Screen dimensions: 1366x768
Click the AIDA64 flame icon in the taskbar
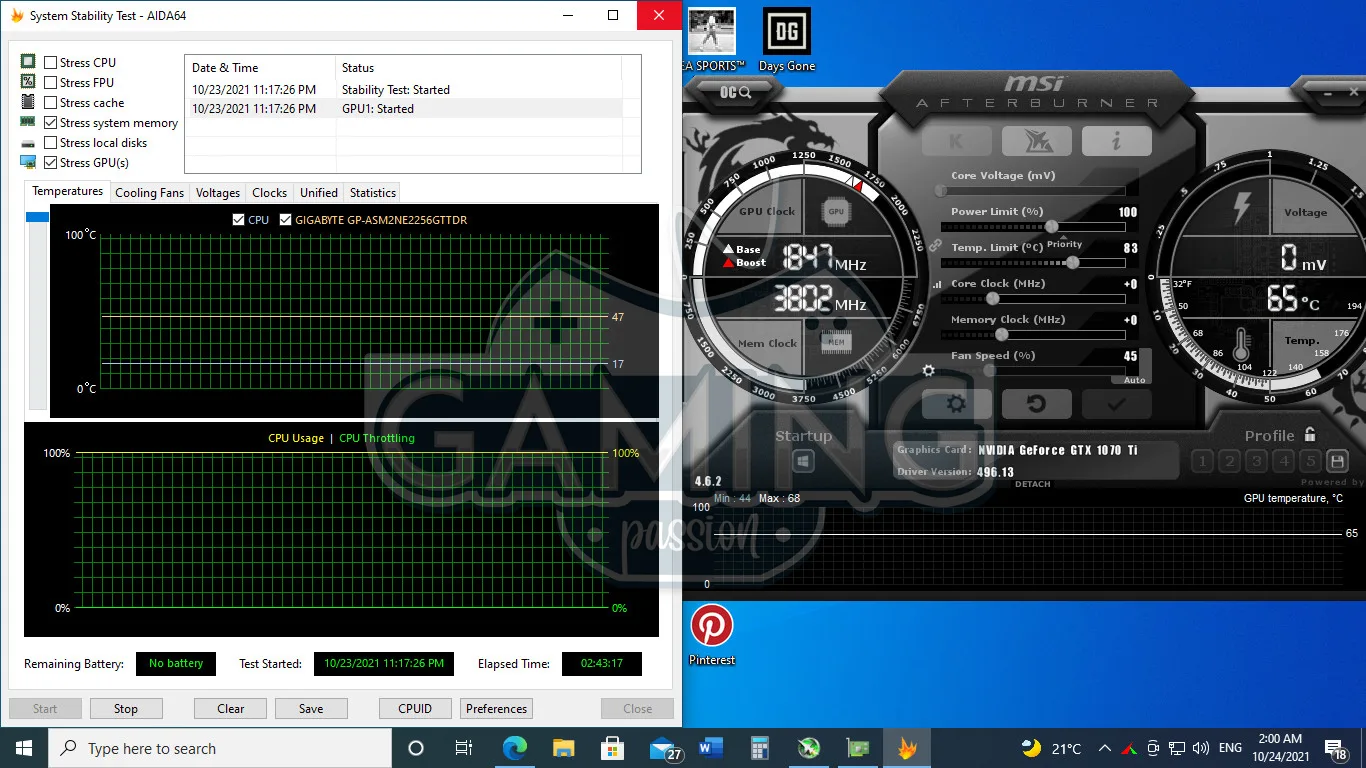click(x=907, y=748)
